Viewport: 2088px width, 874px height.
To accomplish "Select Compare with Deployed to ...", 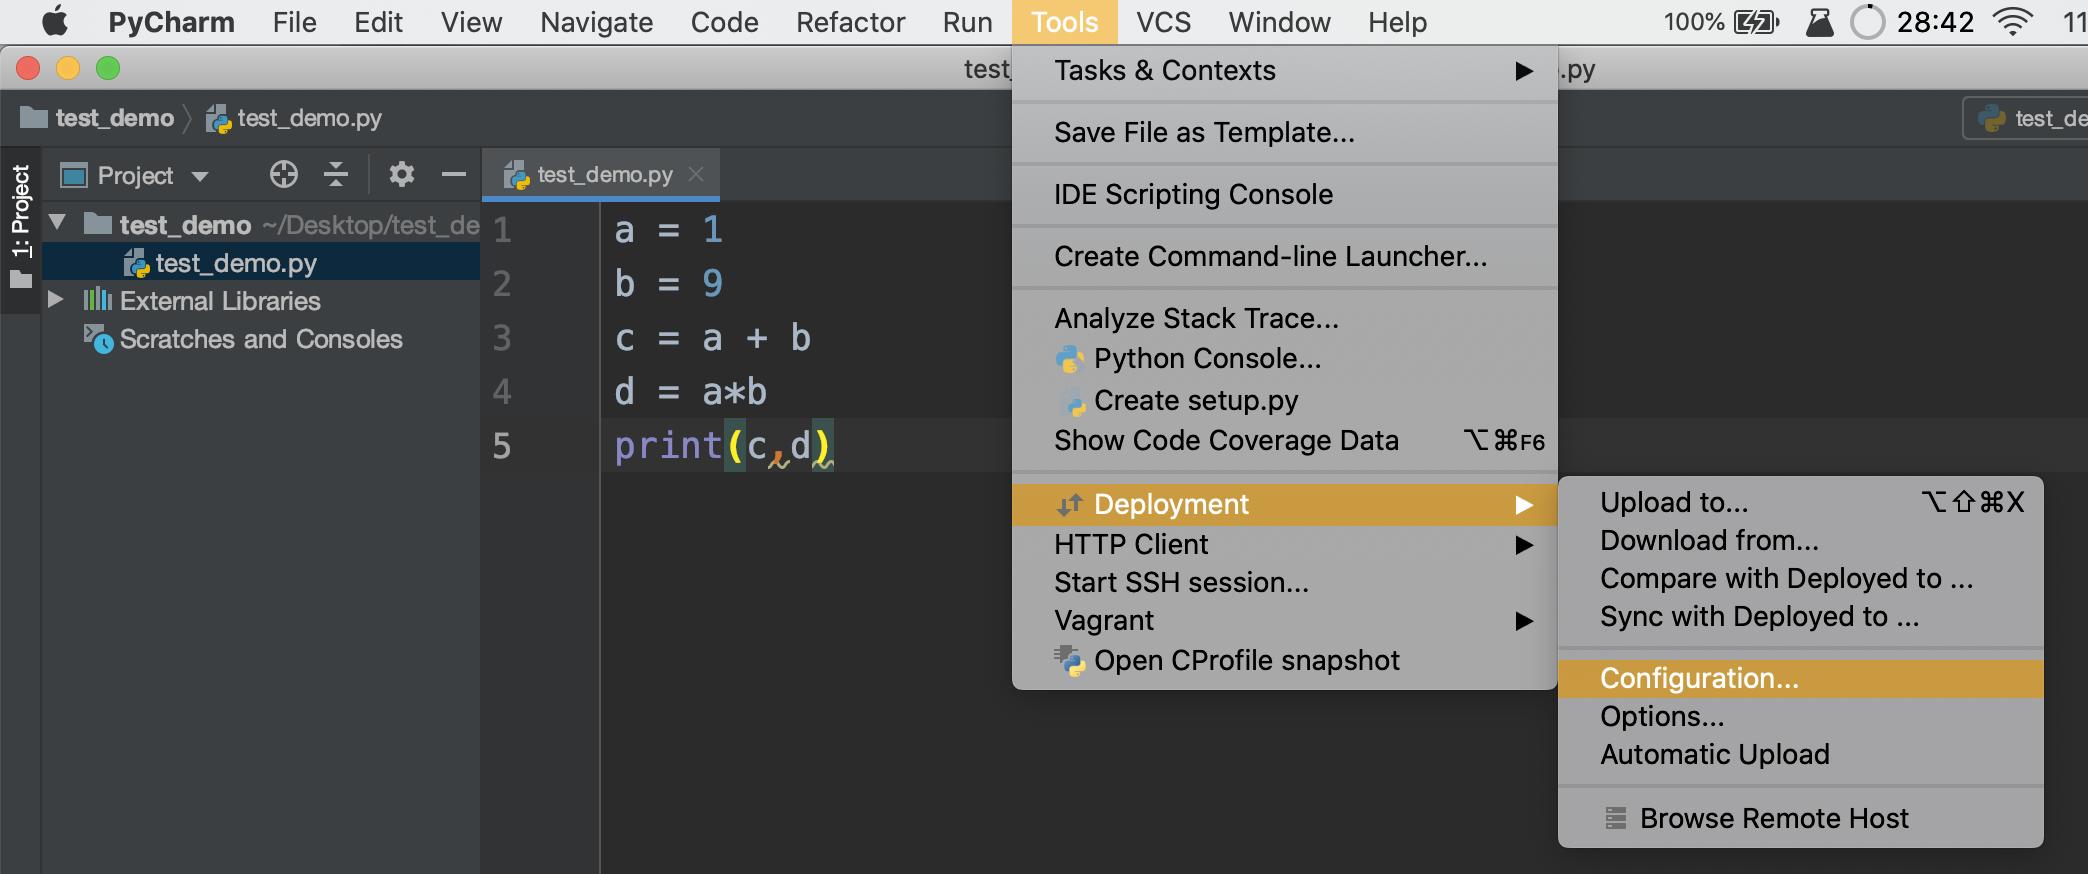I will [x=1801, y=579].
